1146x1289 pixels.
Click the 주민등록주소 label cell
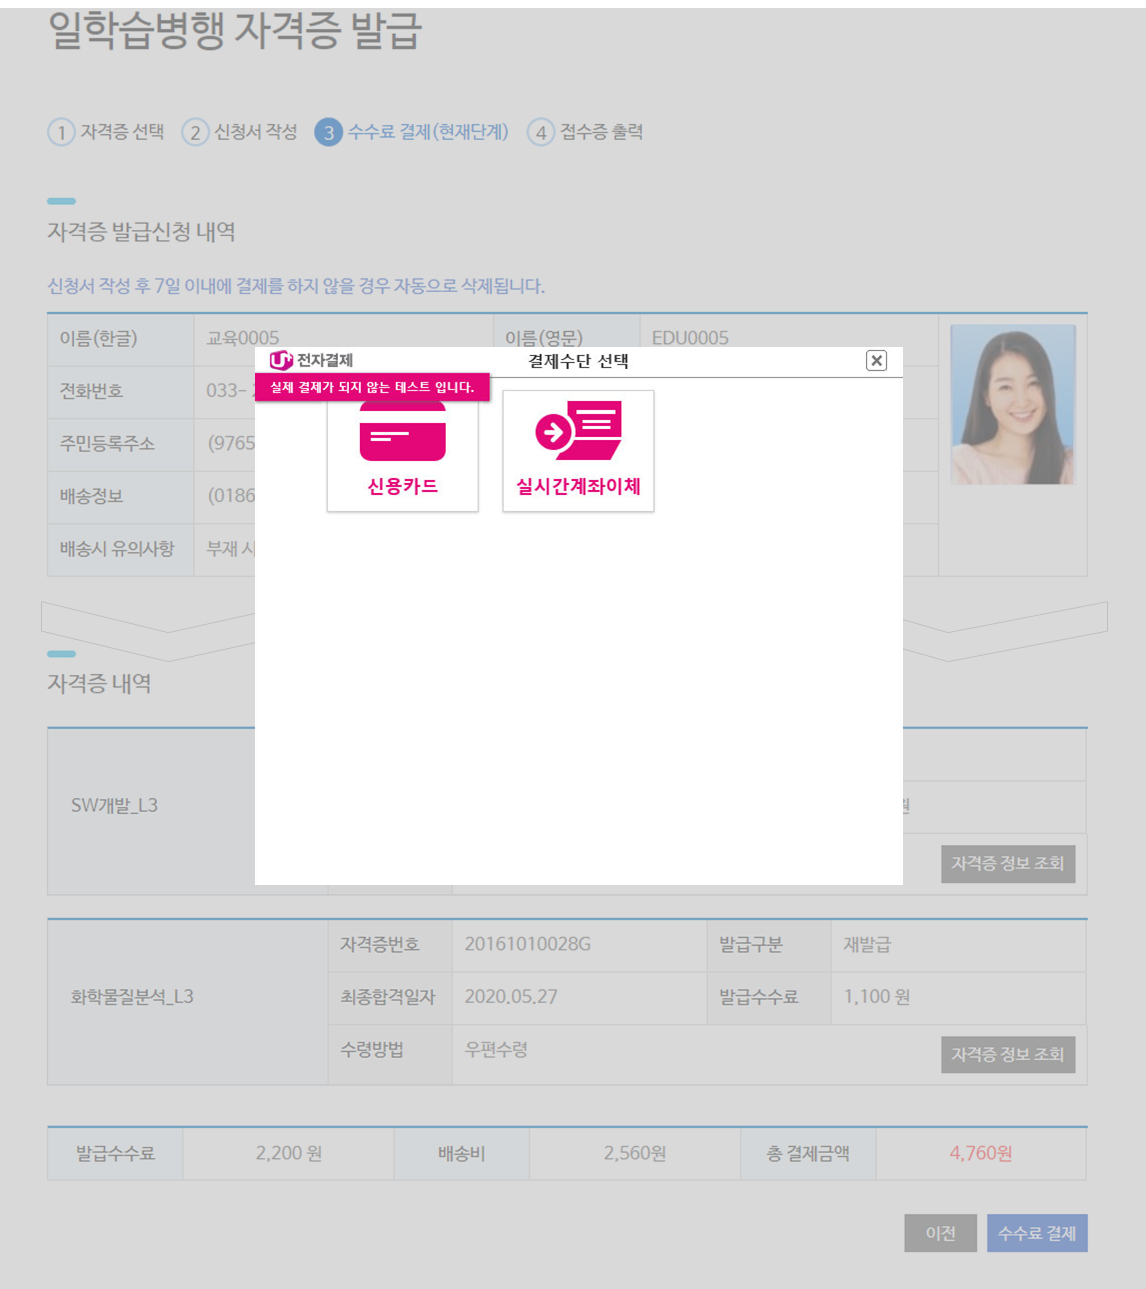pos(120,444)
